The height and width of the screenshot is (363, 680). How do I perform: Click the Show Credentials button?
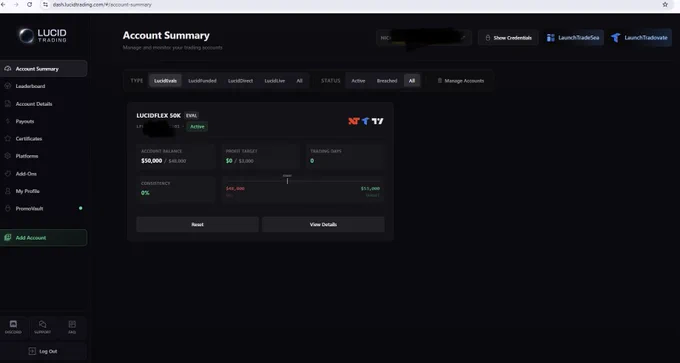[x=508, y=38]
